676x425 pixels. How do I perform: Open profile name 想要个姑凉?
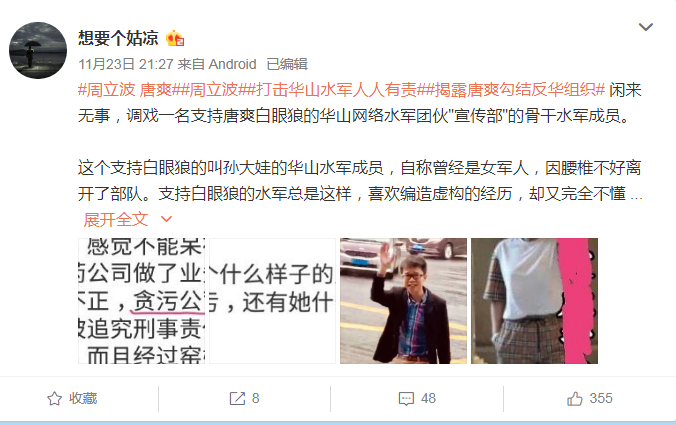point(118,38)
